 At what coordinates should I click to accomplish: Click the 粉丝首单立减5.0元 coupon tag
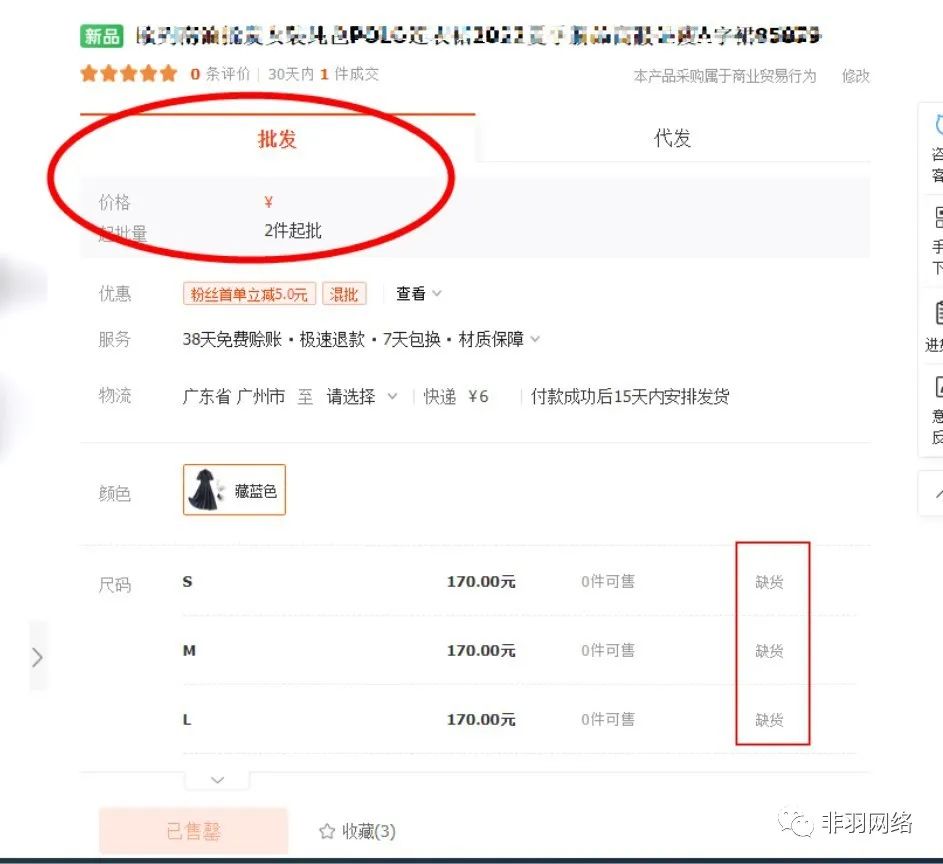[249, 294]
